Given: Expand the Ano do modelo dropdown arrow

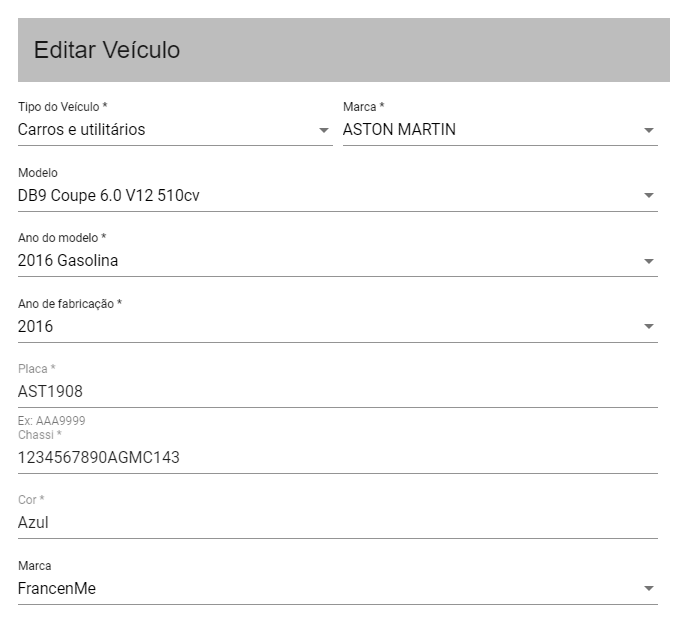Looking at the screenshot, I should click(649, 261).
